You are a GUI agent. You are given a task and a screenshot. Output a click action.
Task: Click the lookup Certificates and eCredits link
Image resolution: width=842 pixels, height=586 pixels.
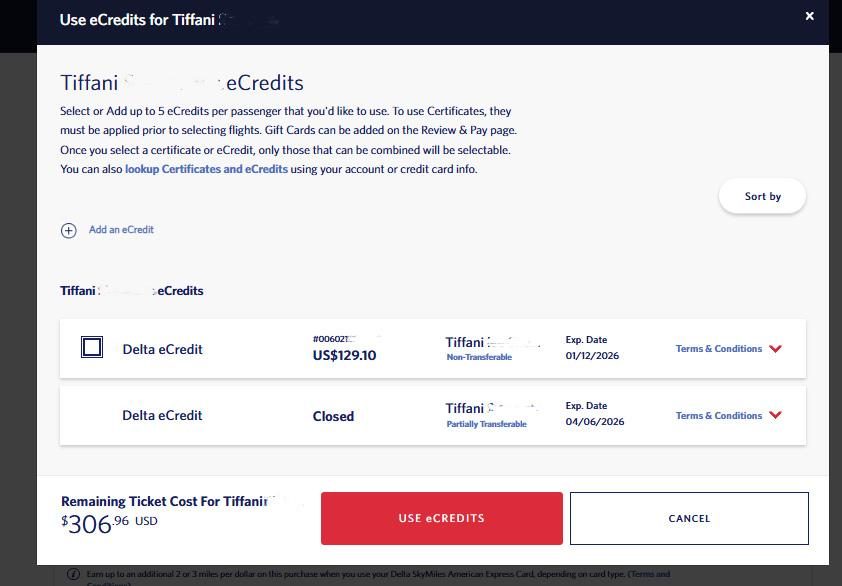(206, 169)
